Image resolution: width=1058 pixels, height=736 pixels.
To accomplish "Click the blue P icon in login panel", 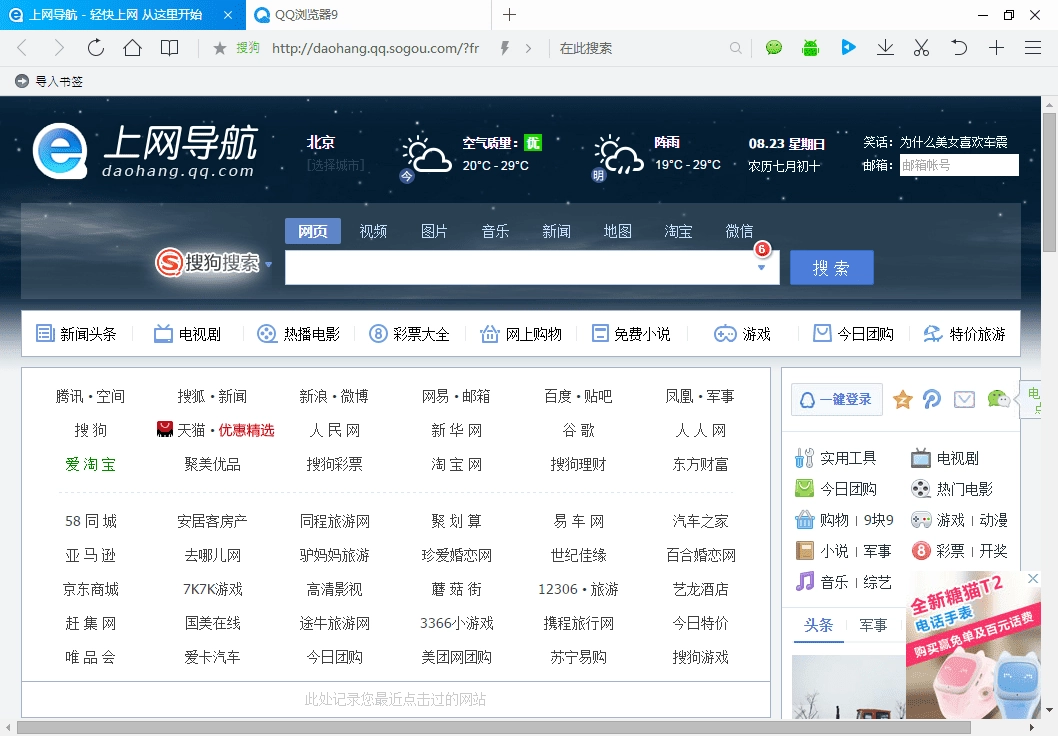I will click(x=932, y=399).
